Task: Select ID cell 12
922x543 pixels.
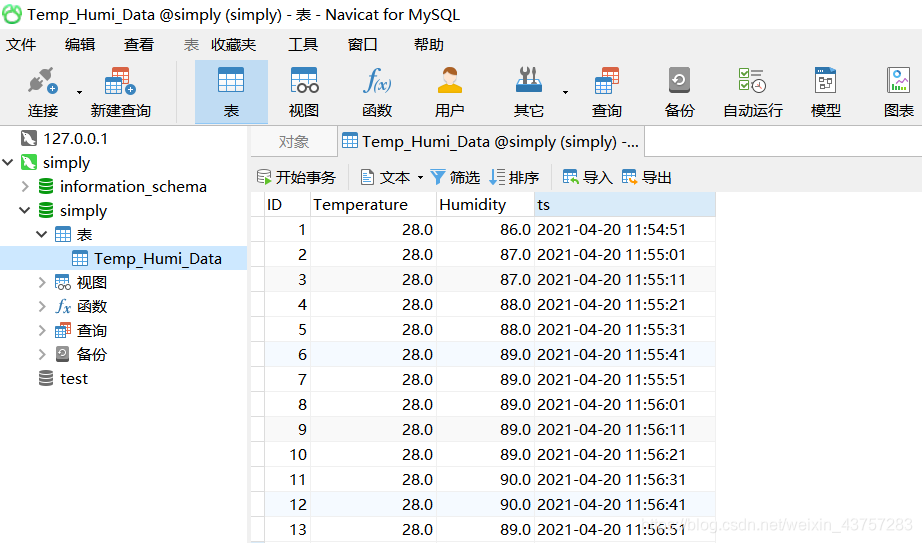Action: [x=287, y=505]
